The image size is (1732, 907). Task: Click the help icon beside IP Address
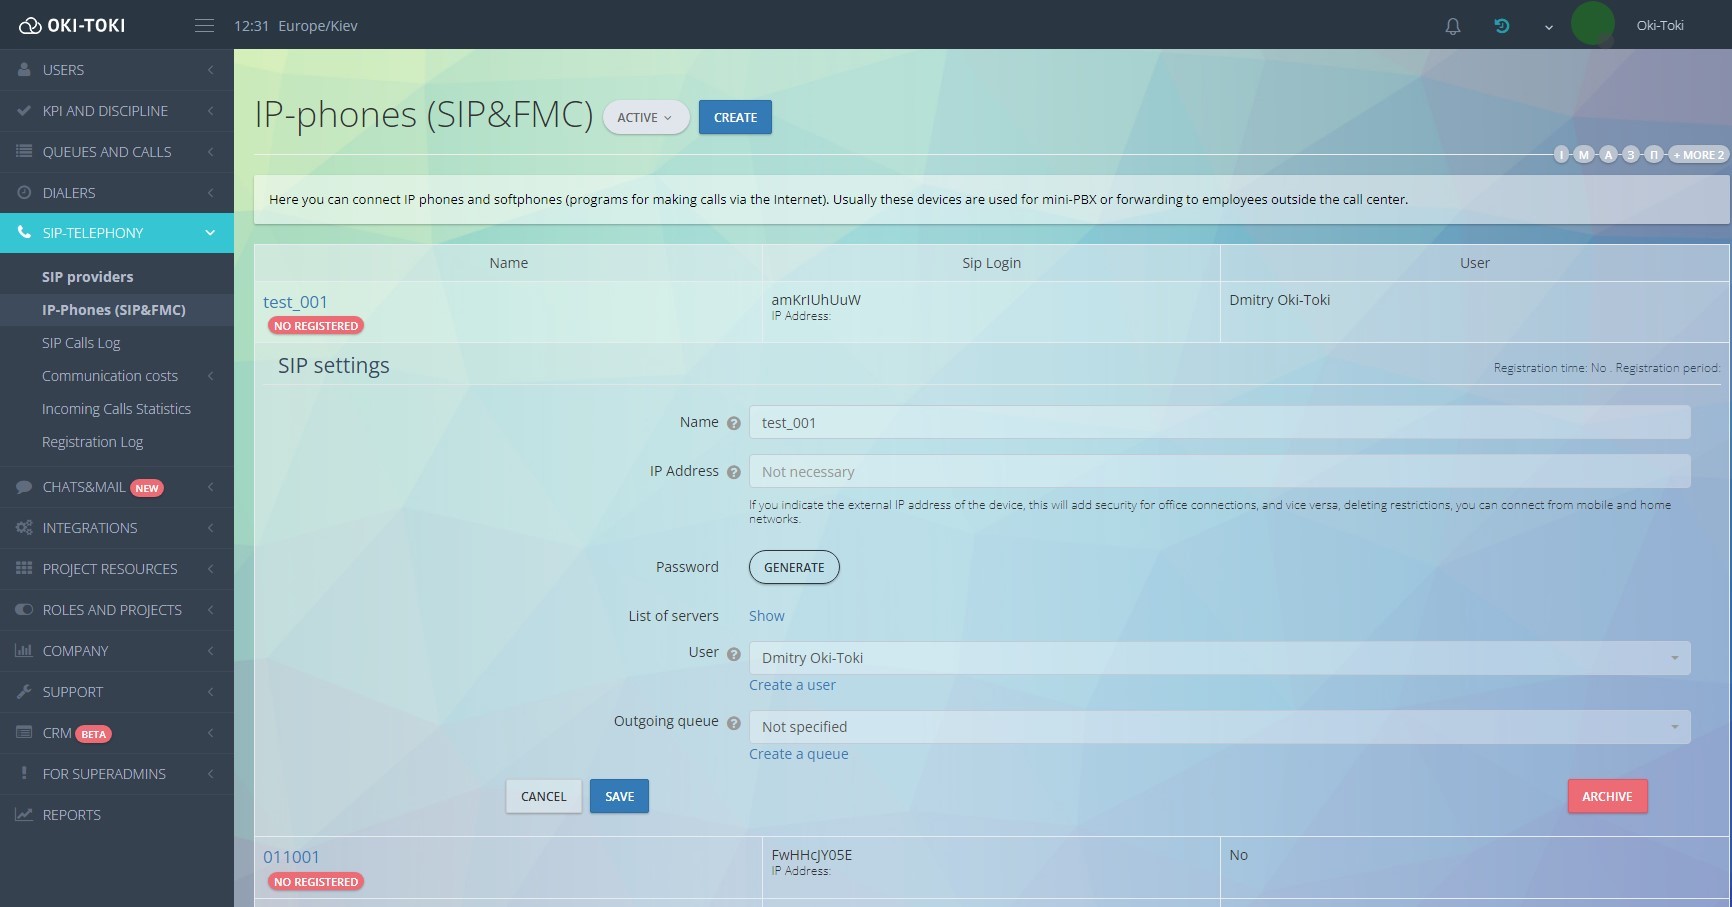(x=733, y=472)
